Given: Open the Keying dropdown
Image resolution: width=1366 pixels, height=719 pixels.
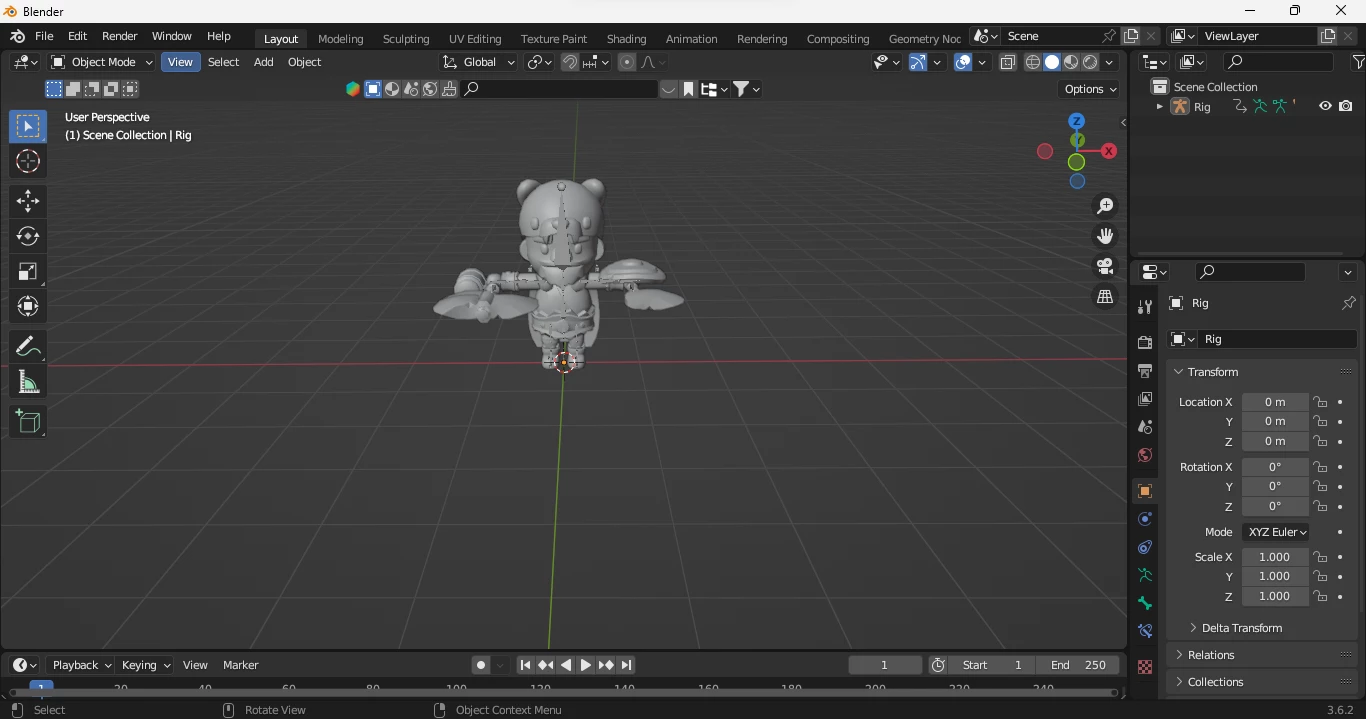Looking at the screenshot, I should pos(145,665).
